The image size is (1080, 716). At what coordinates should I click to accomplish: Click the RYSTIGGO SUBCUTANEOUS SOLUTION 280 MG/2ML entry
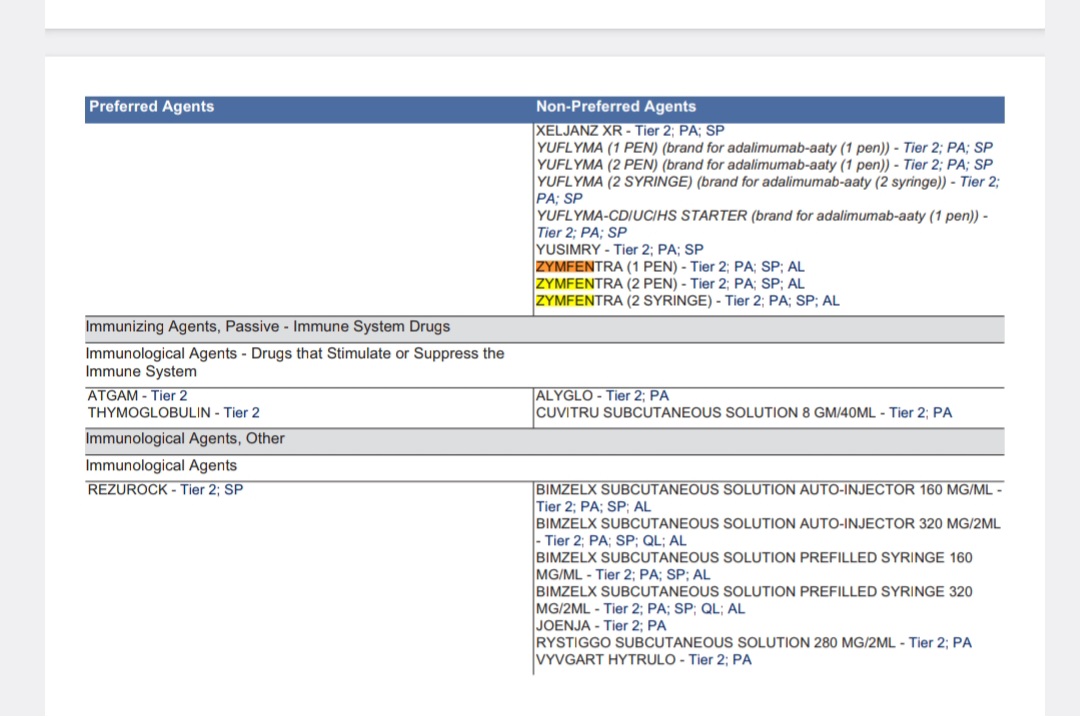click(754, 643)
